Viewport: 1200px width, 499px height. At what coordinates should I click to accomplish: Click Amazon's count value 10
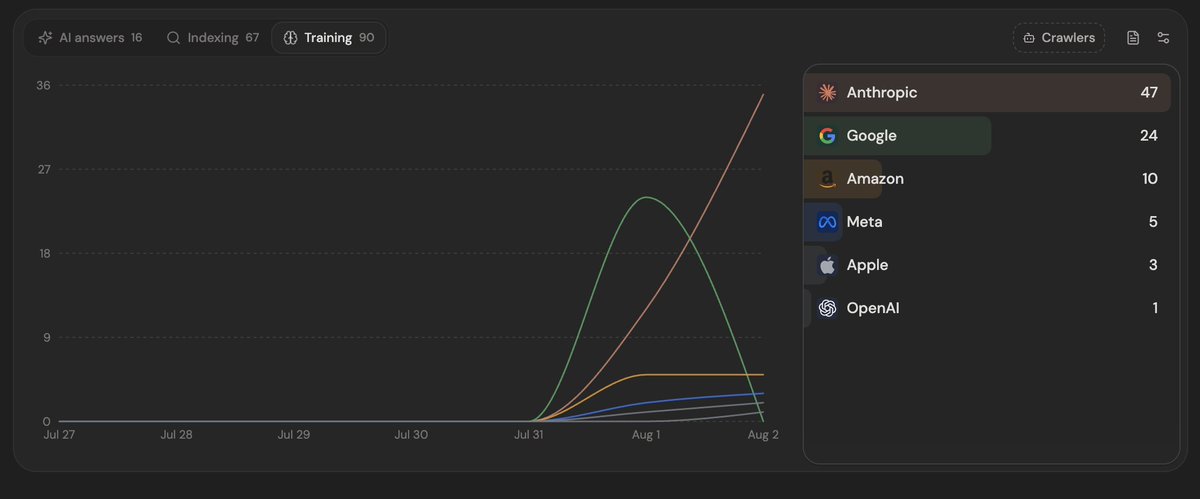[1150, 179]
